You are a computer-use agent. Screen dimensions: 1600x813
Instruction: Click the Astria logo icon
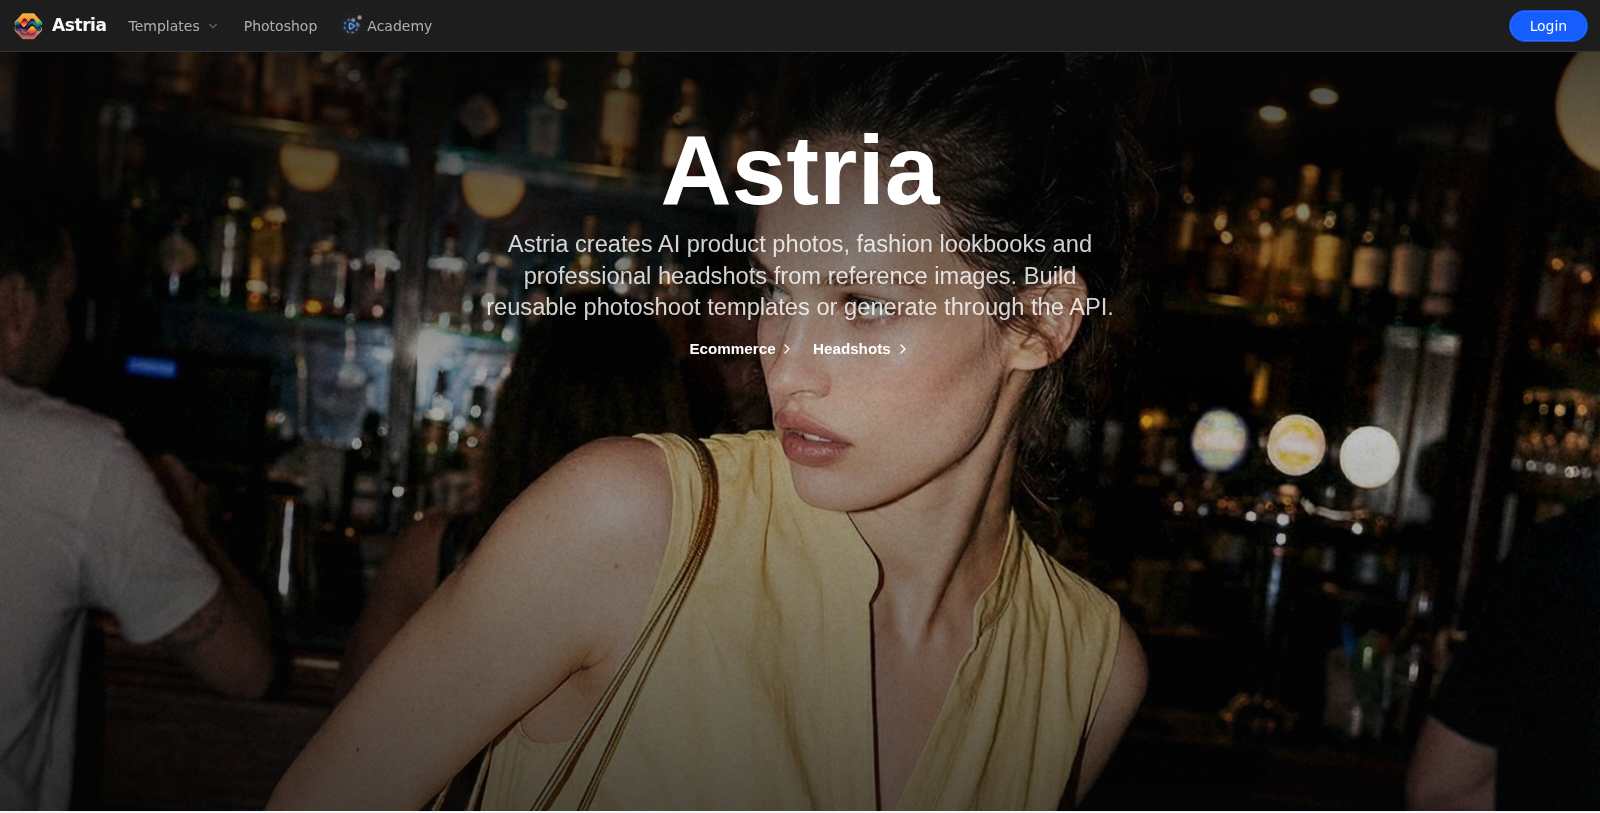pyautogui.click(x=28, y=26)
